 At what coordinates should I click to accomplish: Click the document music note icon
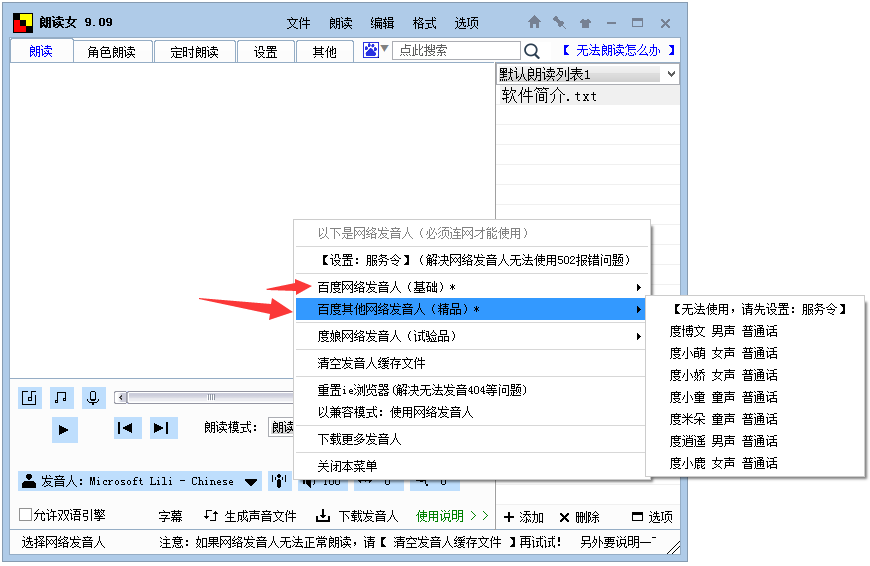[29, 397]
